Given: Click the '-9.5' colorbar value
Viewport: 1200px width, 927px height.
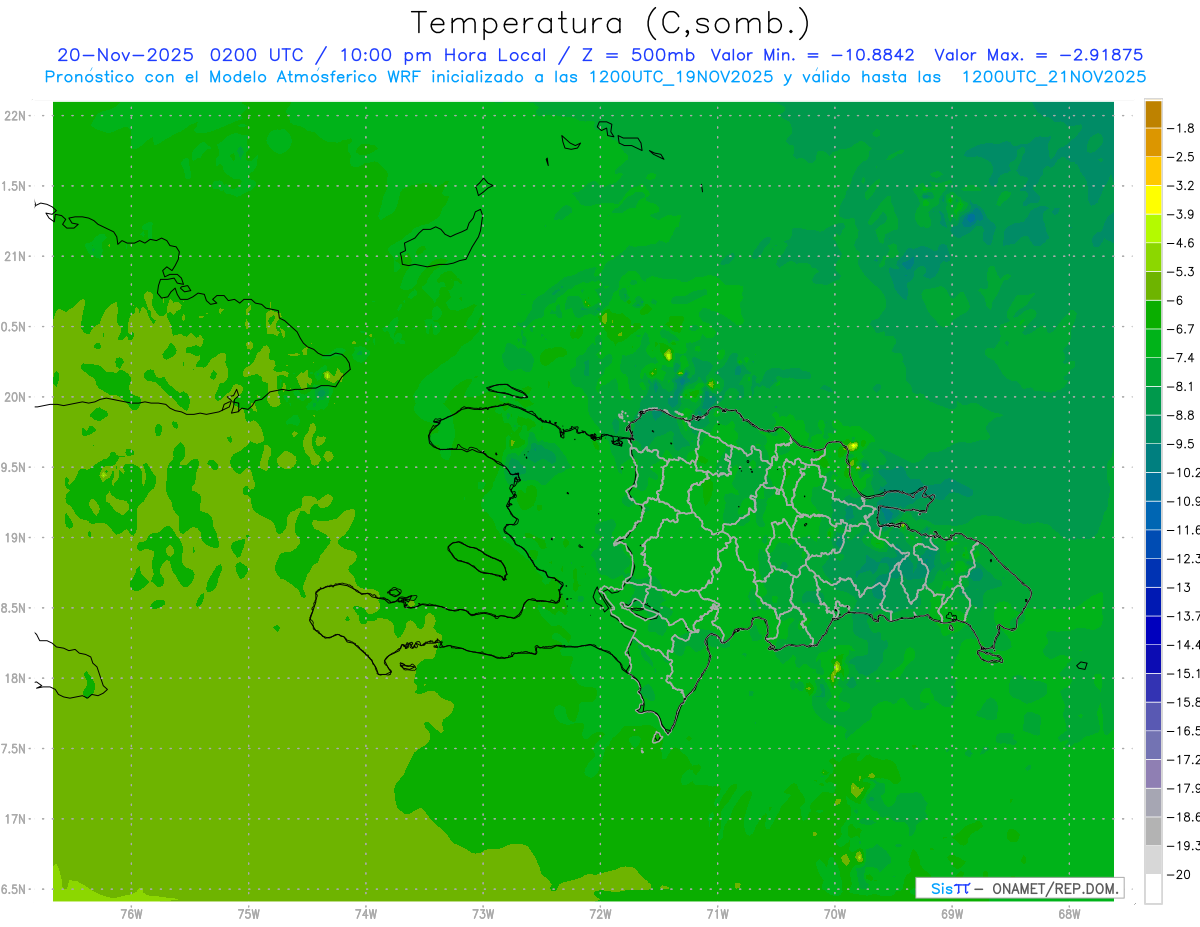Looking at the screenshot, I should pos(1182,443).
